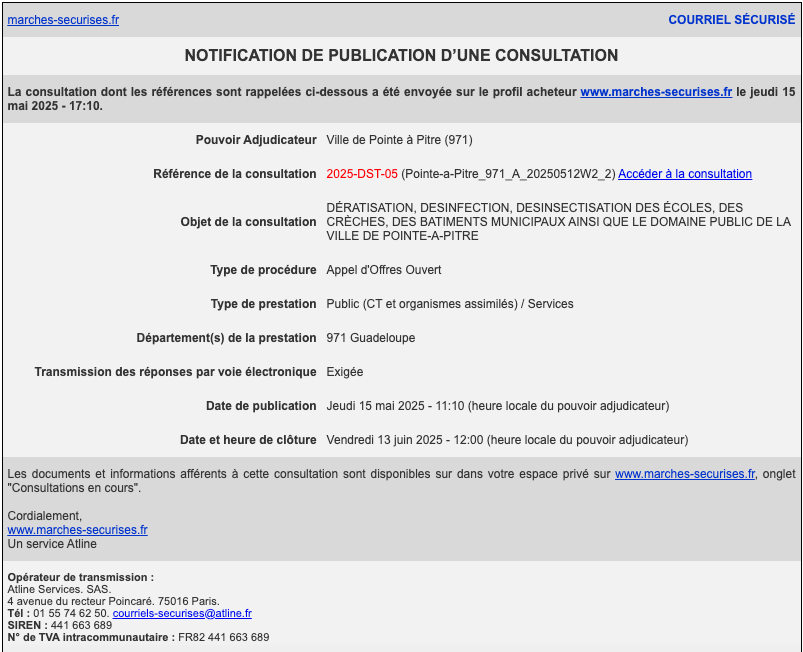The image size is (803, 652).
Task: Click the Appel d'Offres Ouvert procedure value
Action: pyautogui.click(x=383, y=270)
